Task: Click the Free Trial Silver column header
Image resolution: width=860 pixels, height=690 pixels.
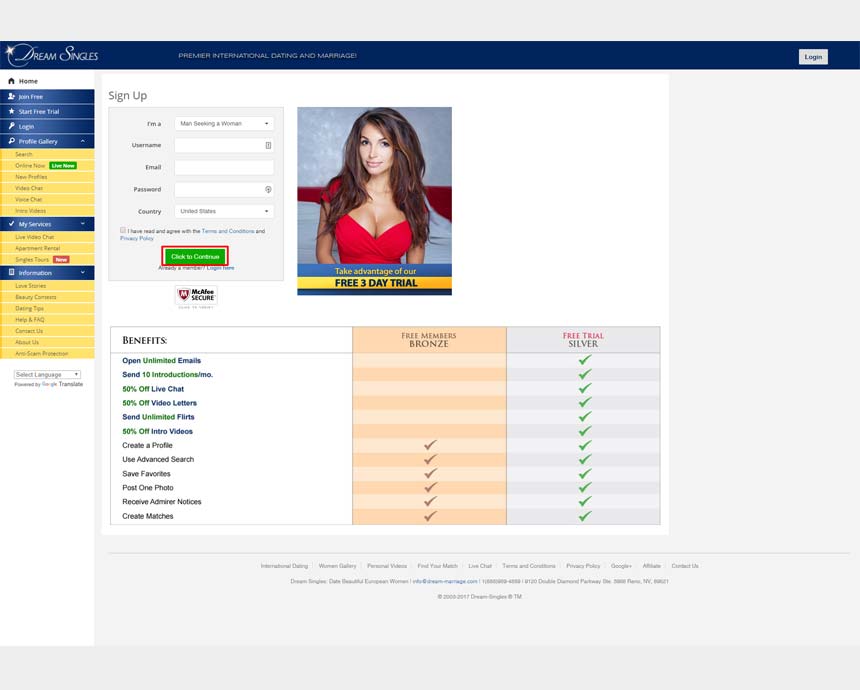Action: click(583, 340)
